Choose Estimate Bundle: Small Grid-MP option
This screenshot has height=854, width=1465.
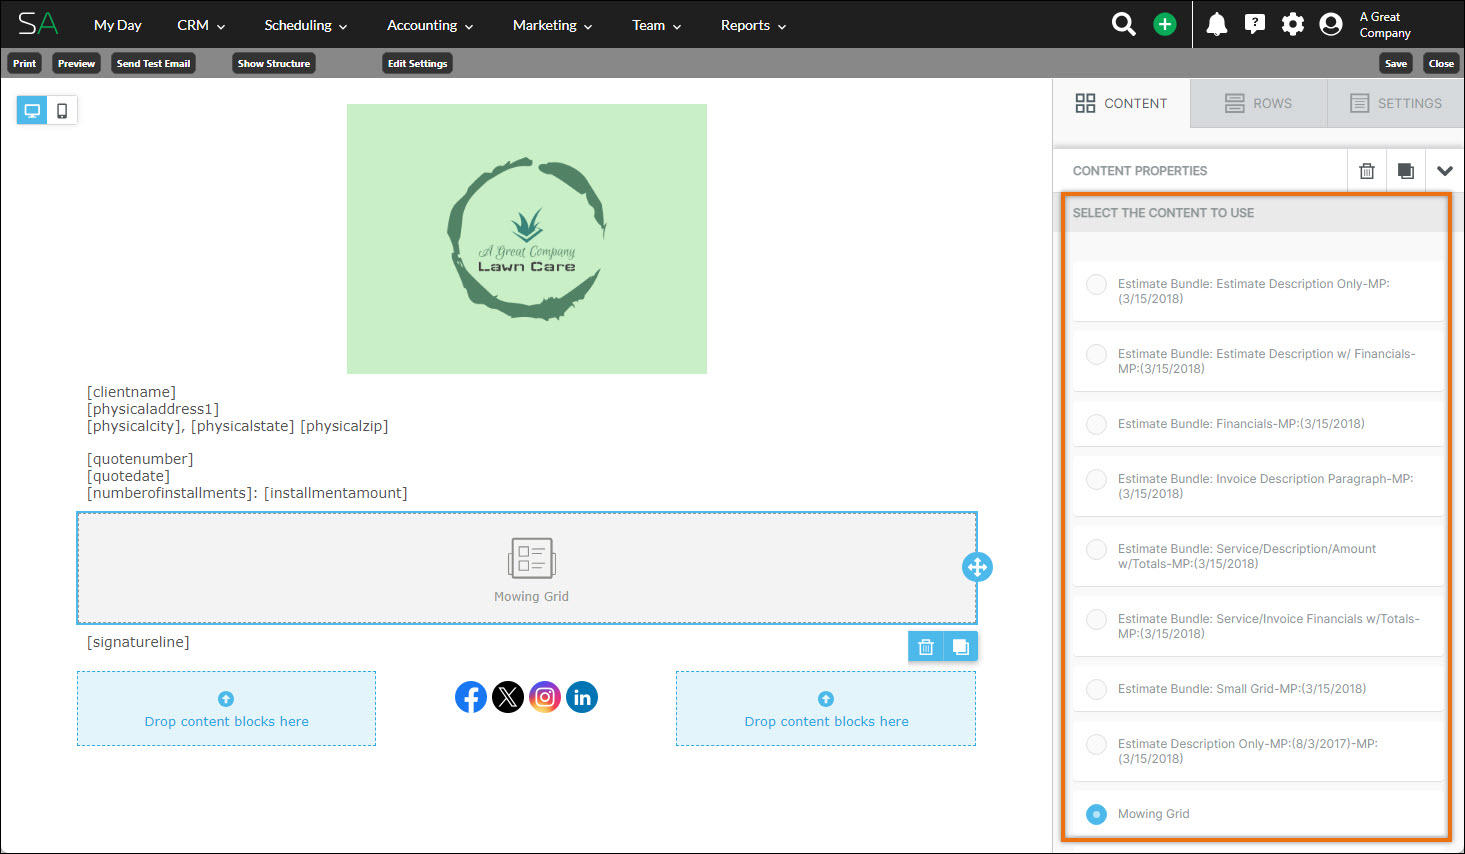[x=1096, y=689]
